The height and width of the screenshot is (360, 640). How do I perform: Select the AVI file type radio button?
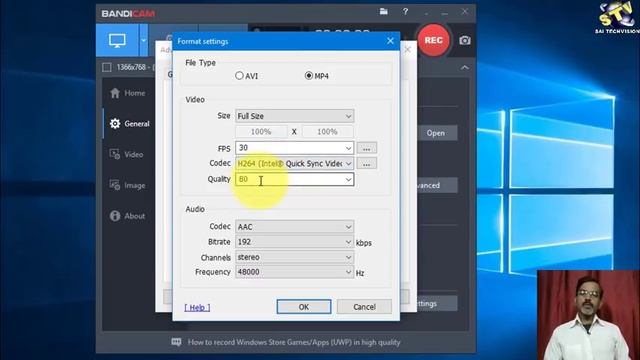(x=240, y=76)
